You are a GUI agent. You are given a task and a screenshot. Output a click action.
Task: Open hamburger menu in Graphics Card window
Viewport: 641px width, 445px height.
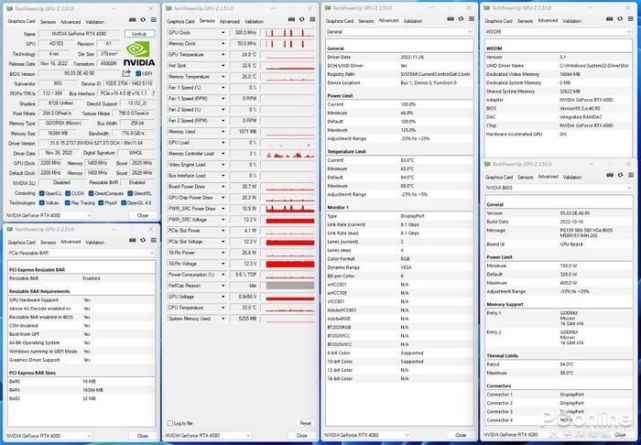click(153, 20)
